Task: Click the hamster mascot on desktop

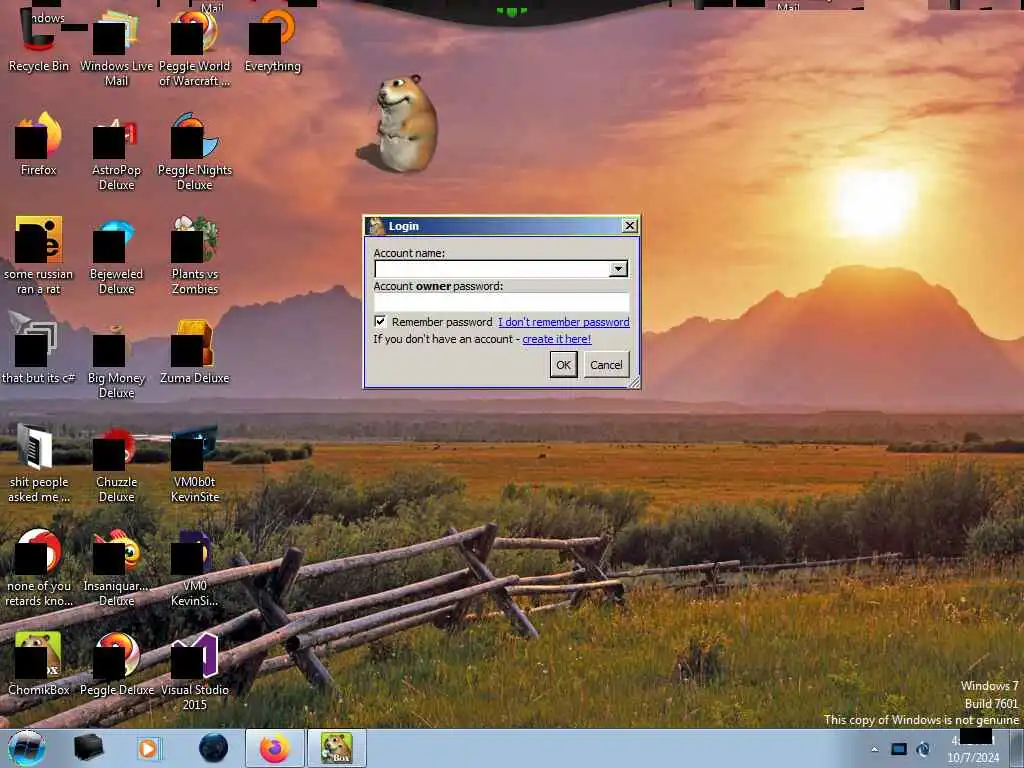Action: 400,124
